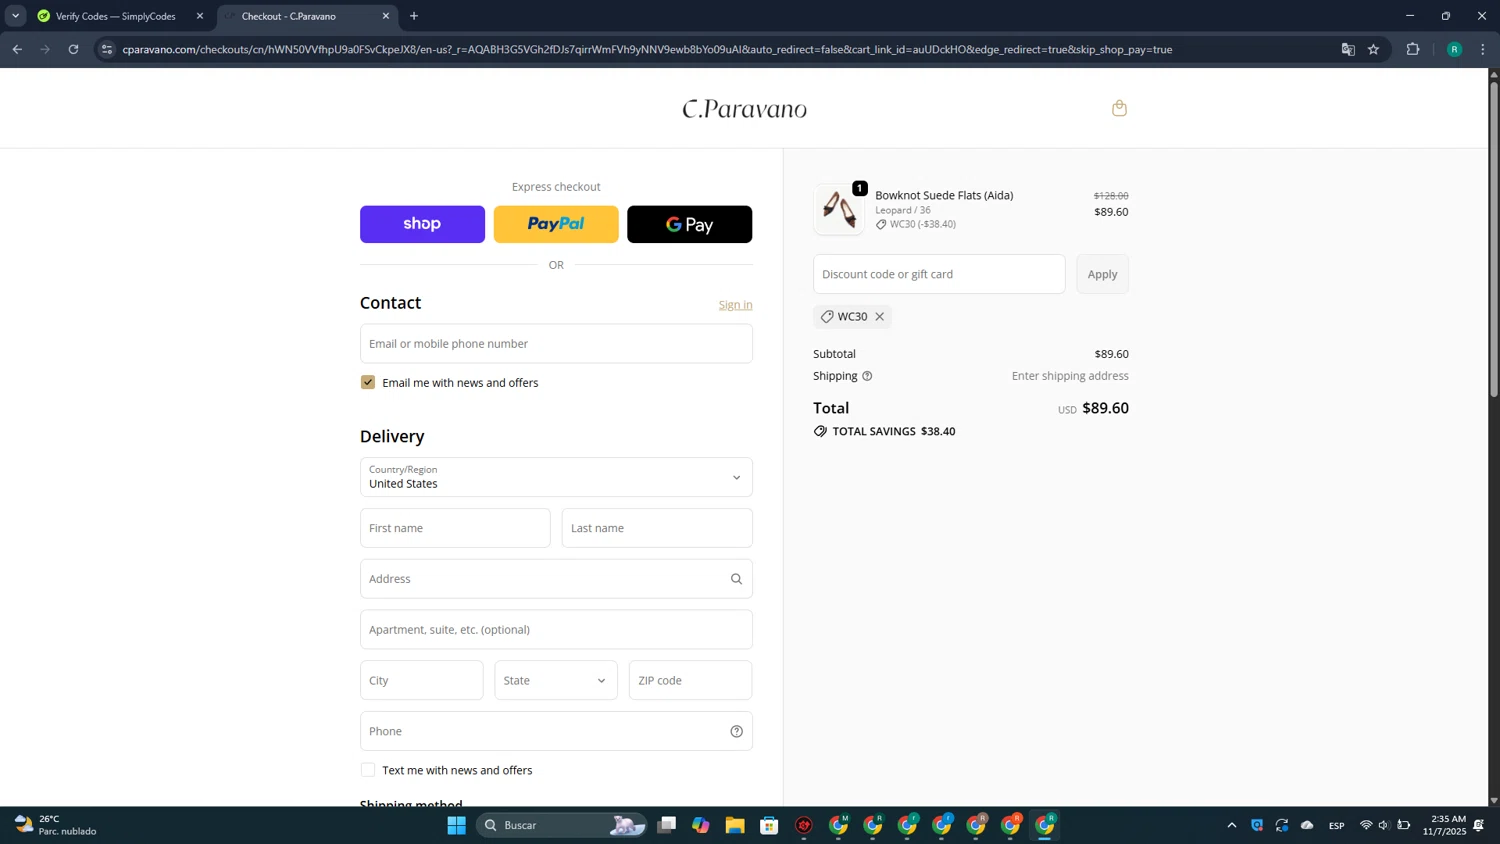Open the volume speaker tray icon
The height and width of the screenshot is (844, 1500).
pyautogui.click(x=1384, y=825)
